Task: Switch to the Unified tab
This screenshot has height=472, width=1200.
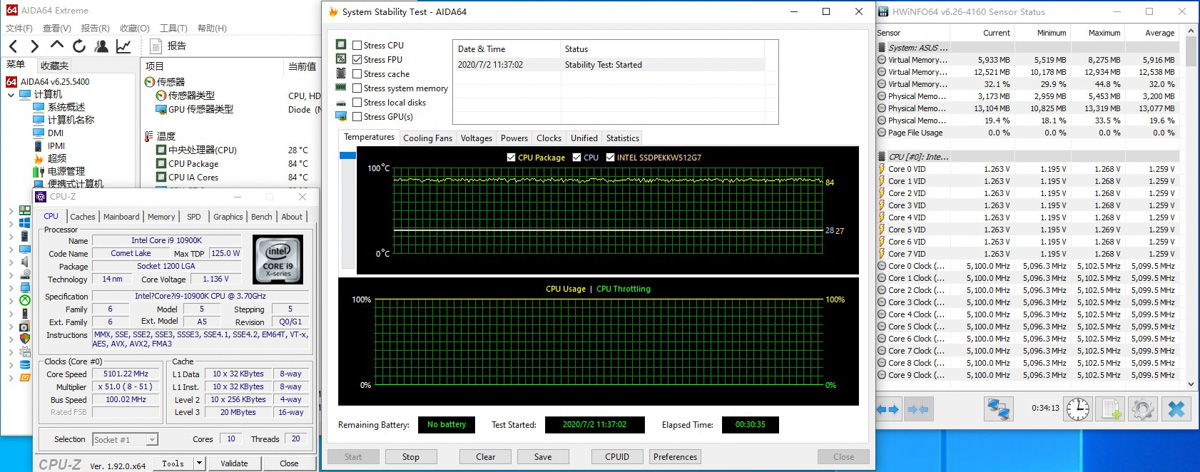Action: [x=584, y=138]
